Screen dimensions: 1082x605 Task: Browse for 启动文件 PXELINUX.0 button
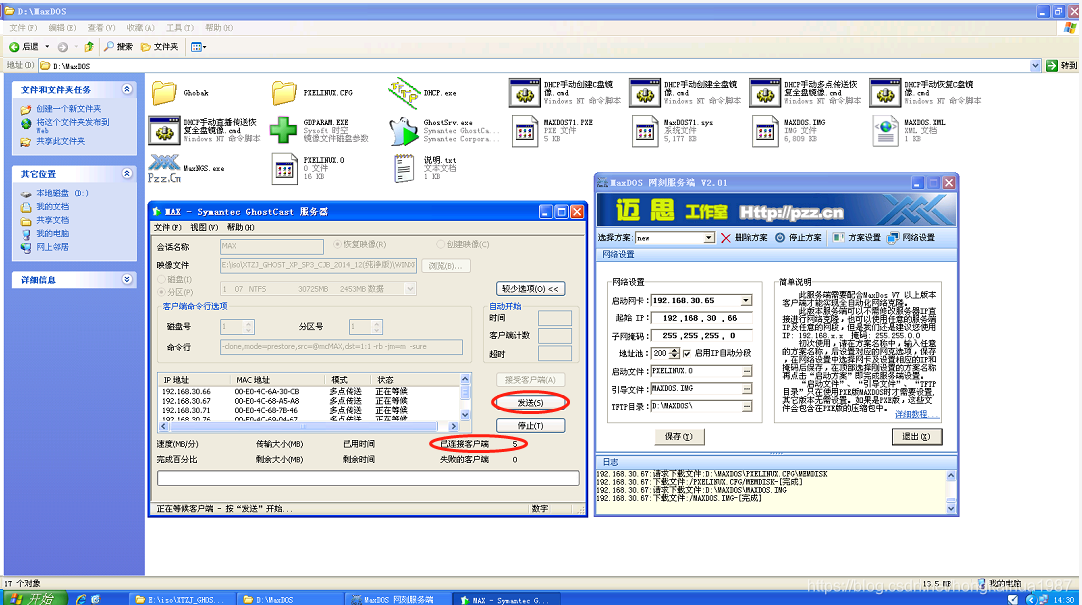pos(747,371)
